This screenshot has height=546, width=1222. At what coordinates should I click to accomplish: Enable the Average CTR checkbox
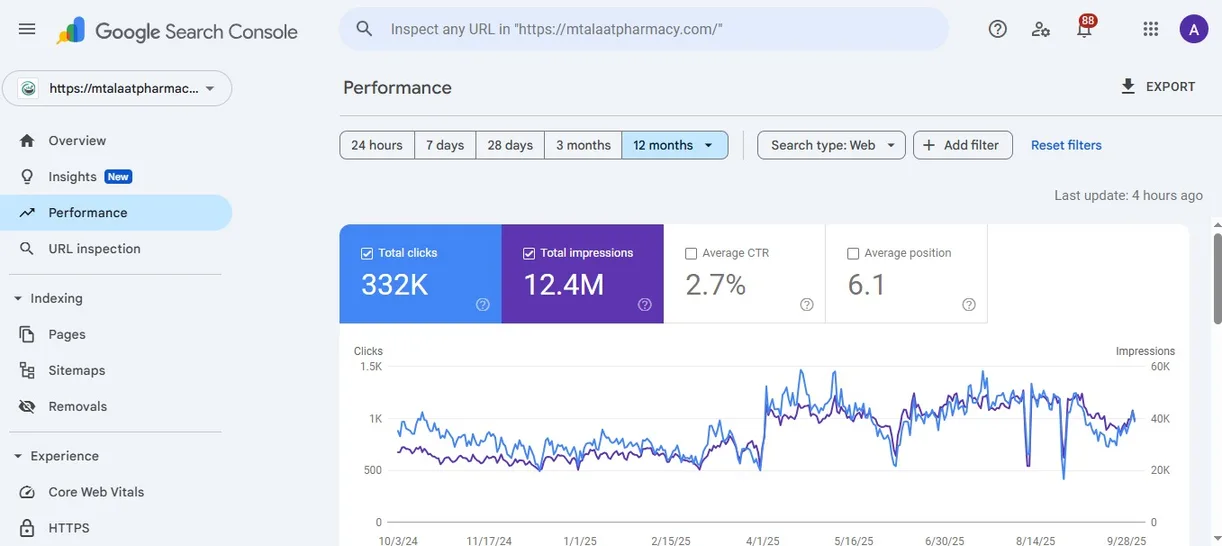(691, 254)
